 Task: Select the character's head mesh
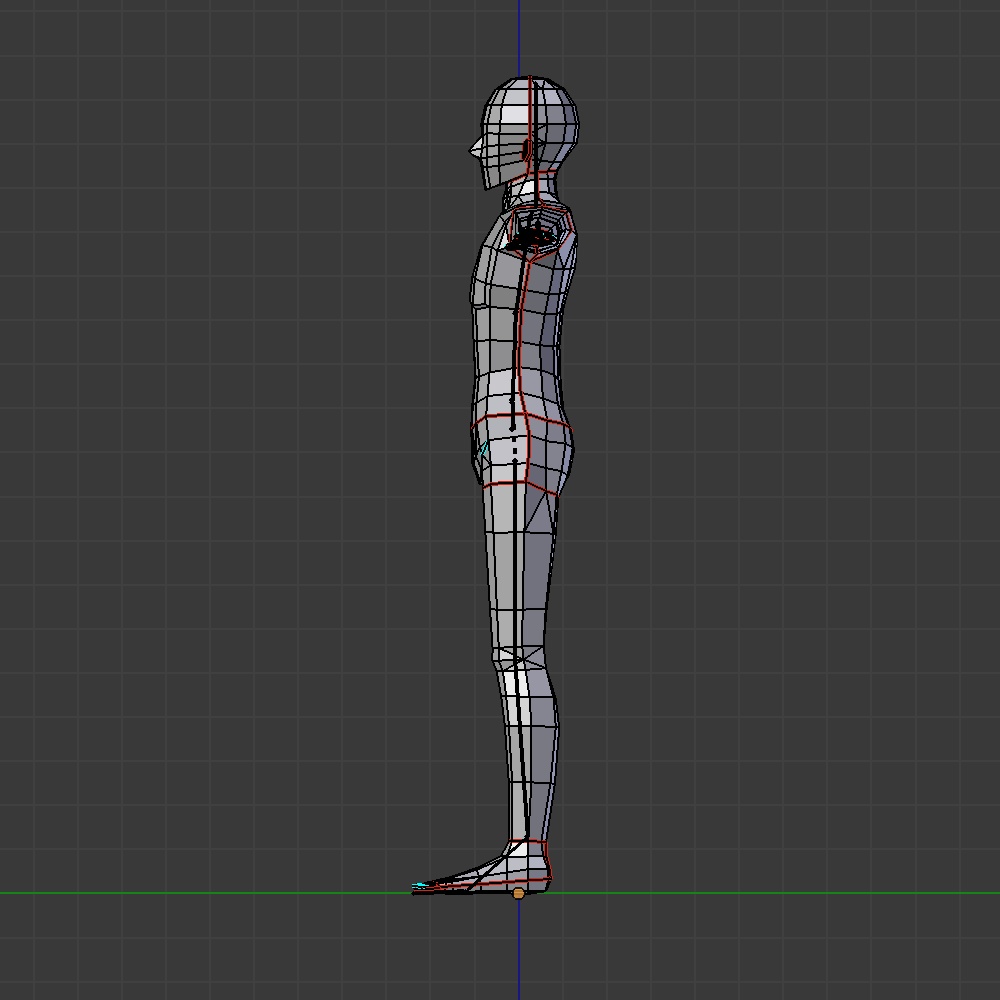tap(524, 132)
